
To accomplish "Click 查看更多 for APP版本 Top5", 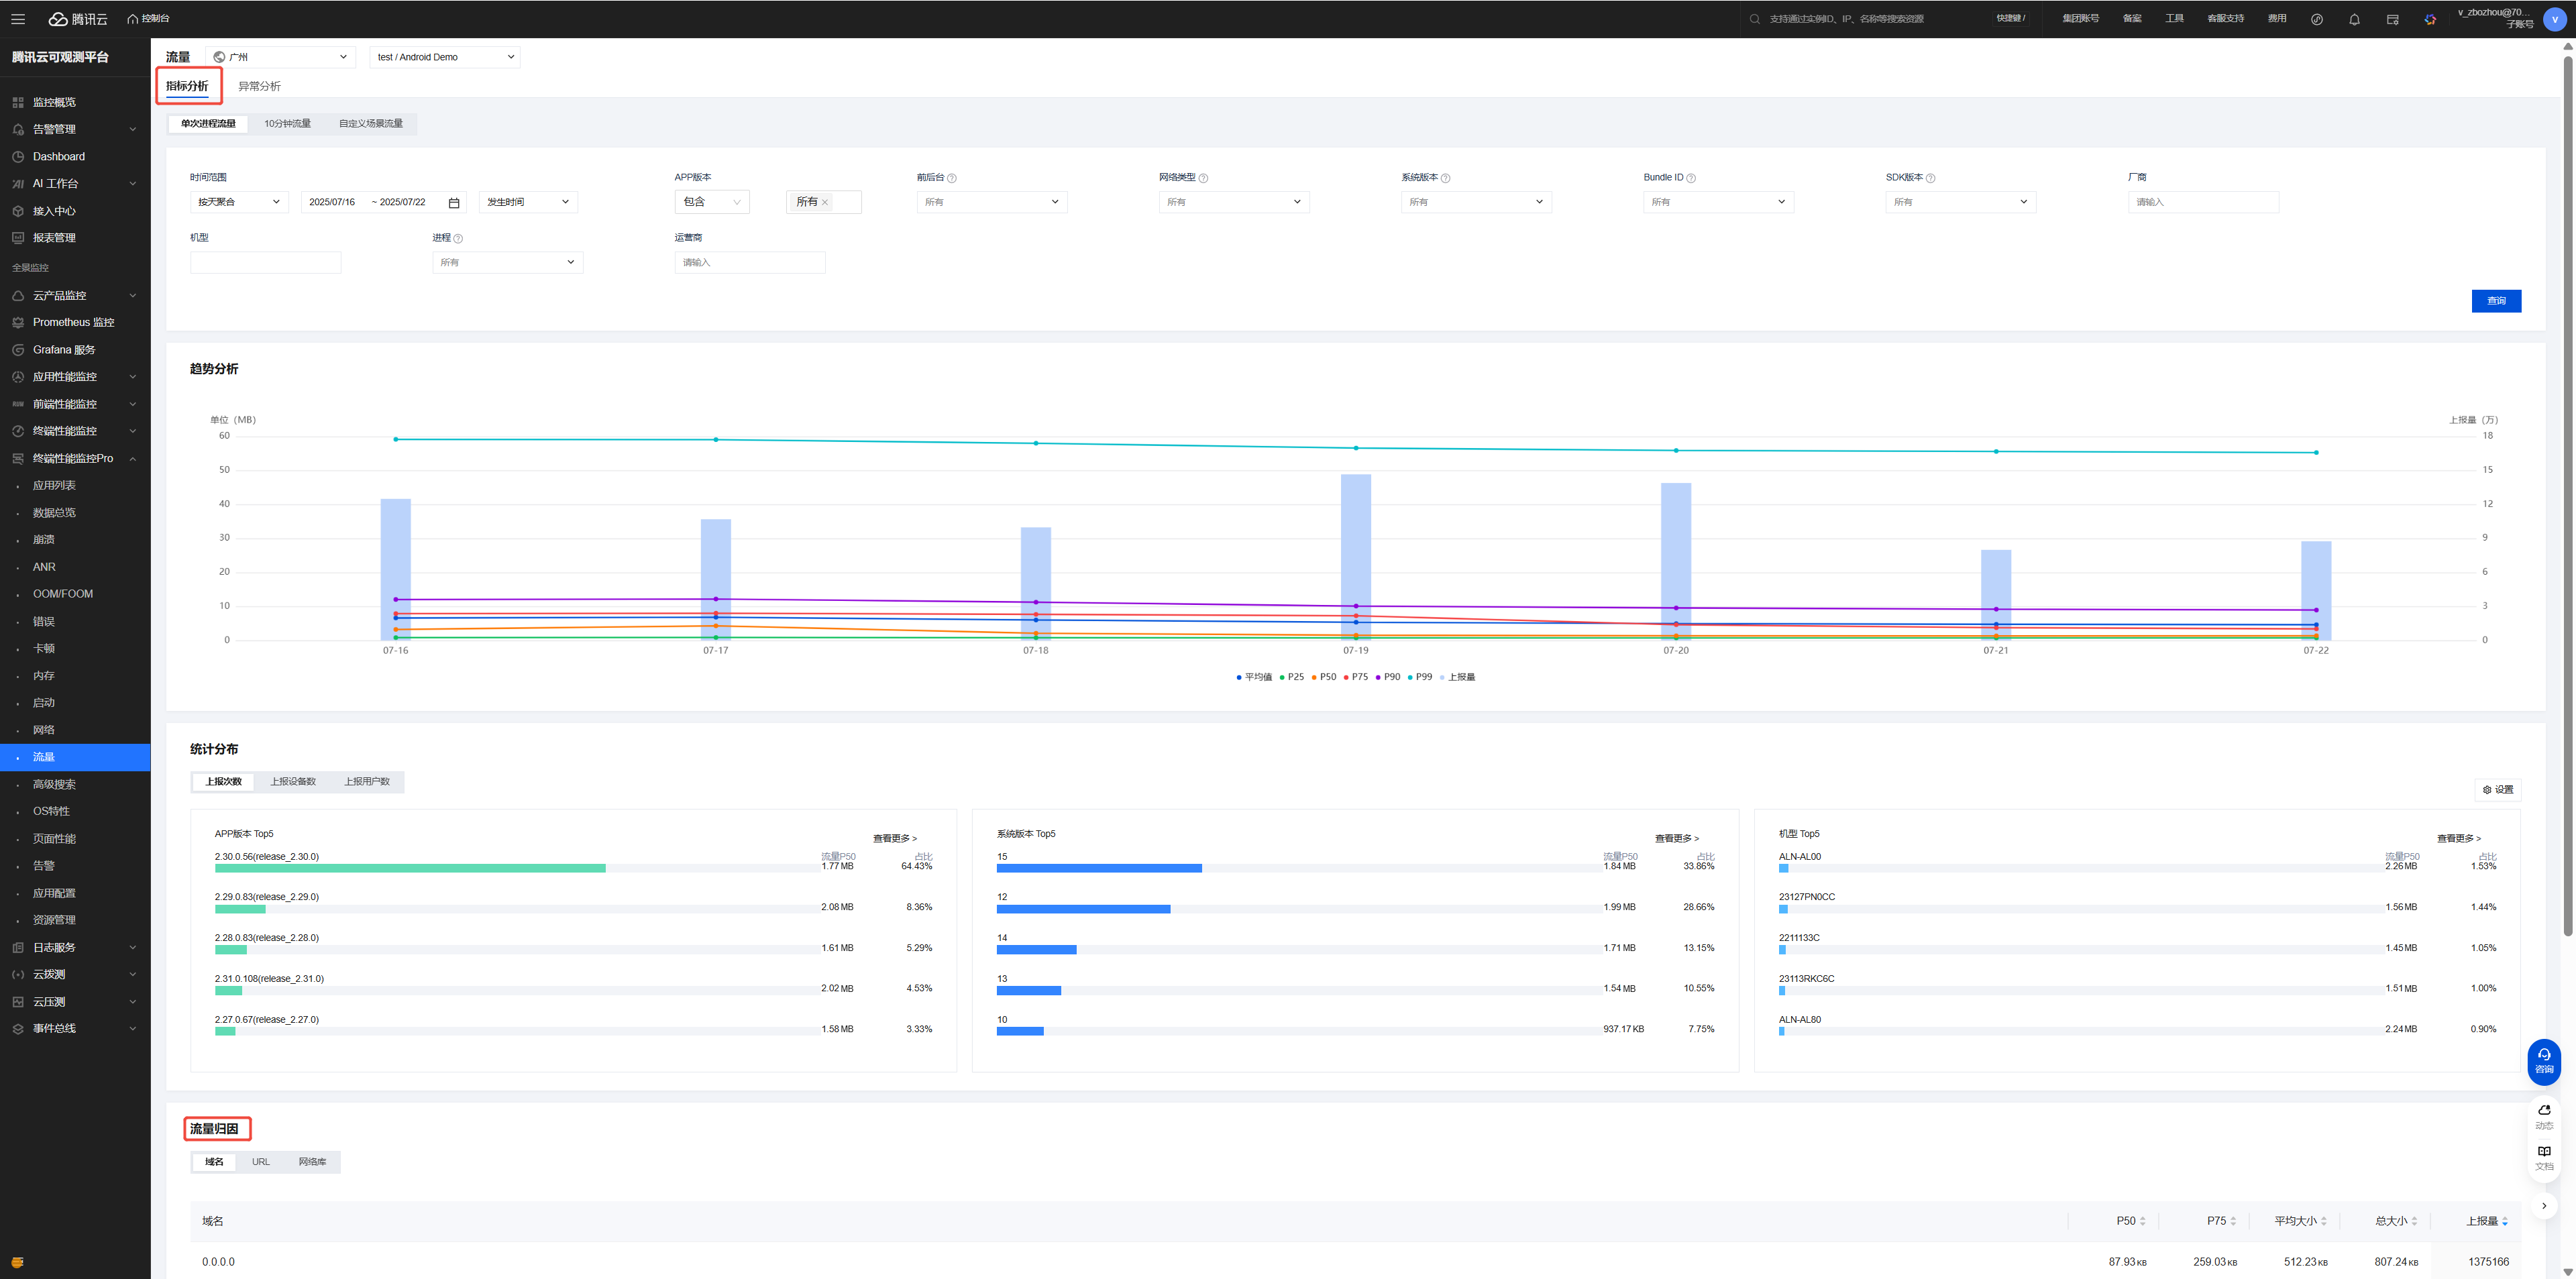I will 894,838.
